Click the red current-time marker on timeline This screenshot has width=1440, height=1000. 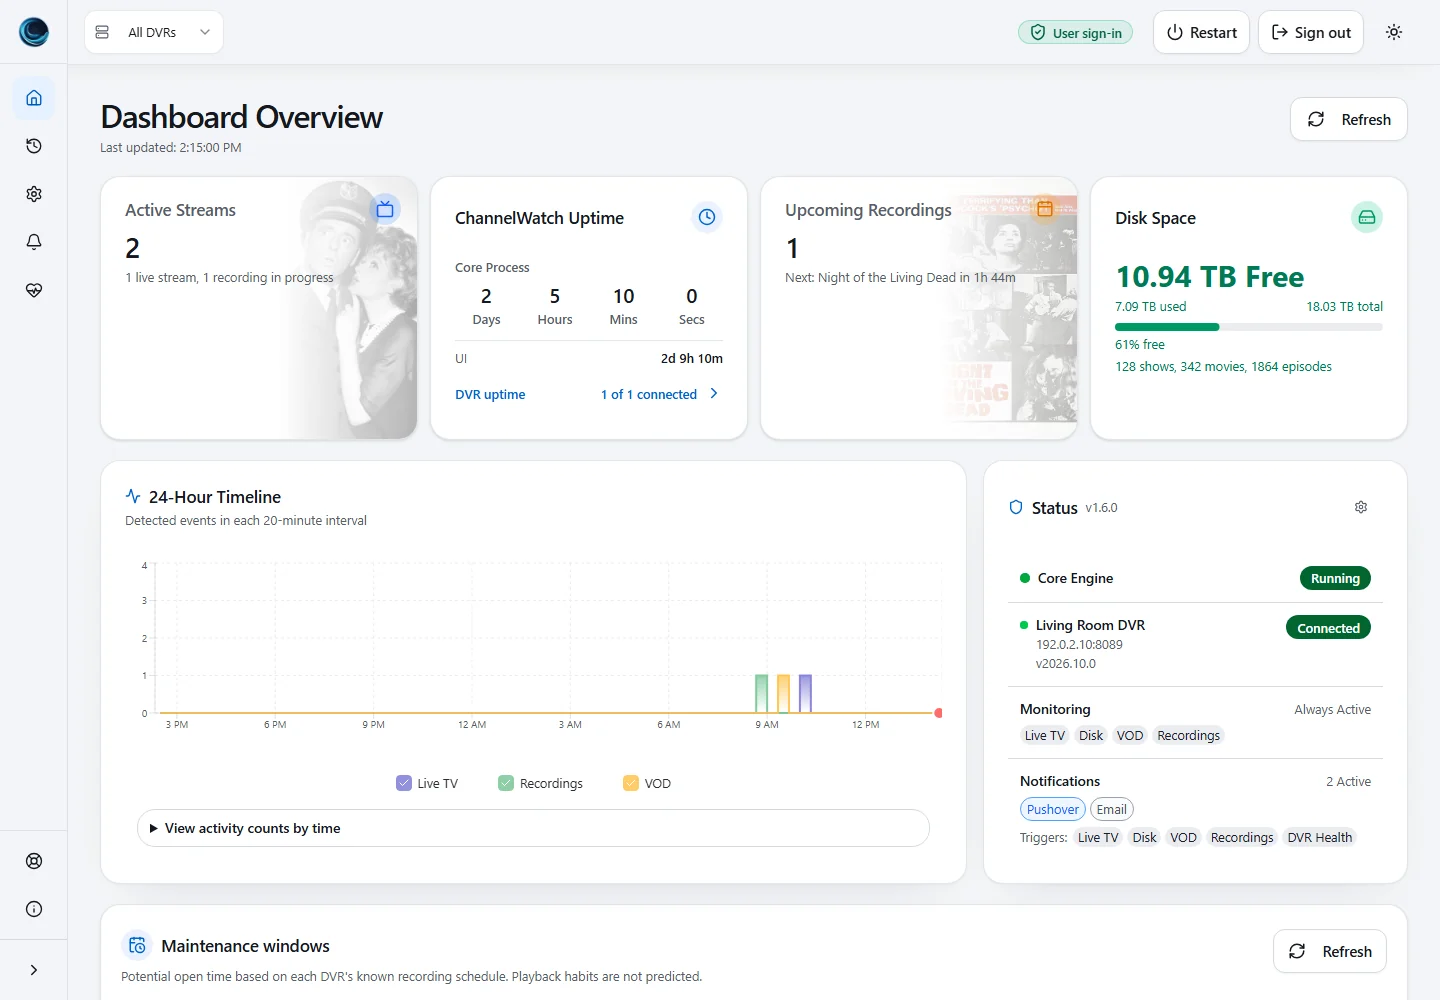[938, 713]
